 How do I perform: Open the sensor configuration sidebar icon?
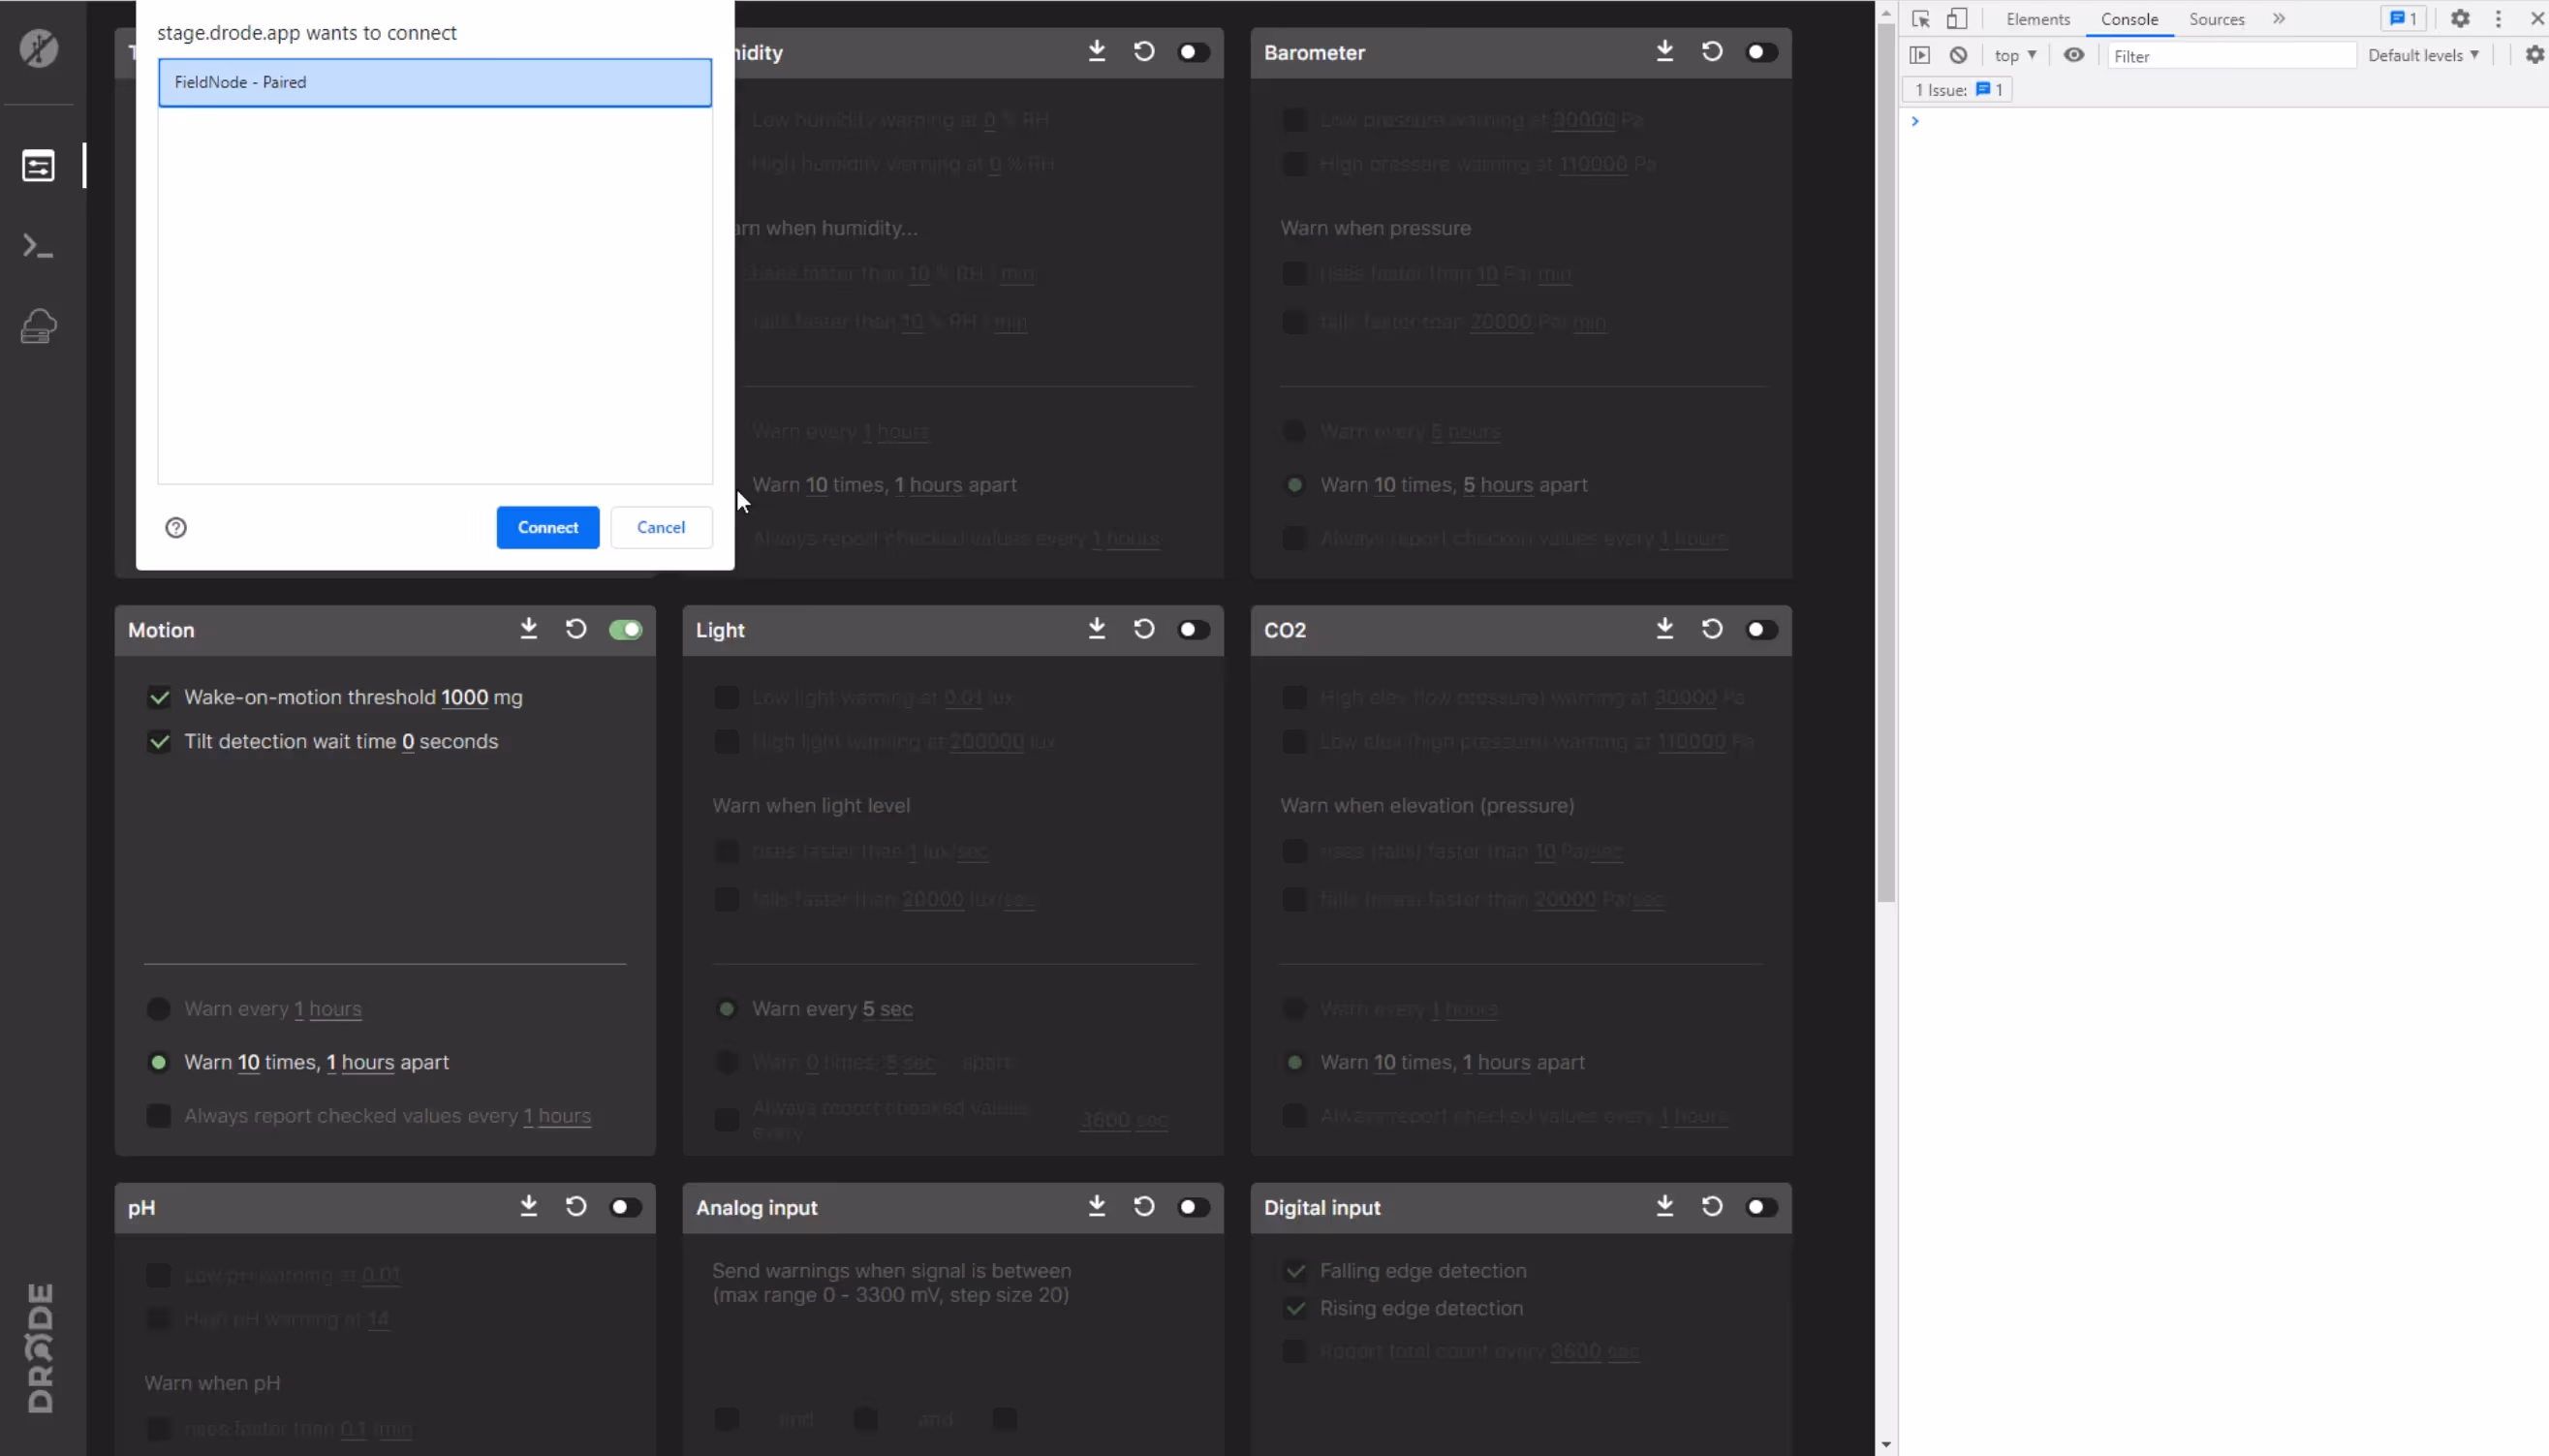[x=39, y=166]
